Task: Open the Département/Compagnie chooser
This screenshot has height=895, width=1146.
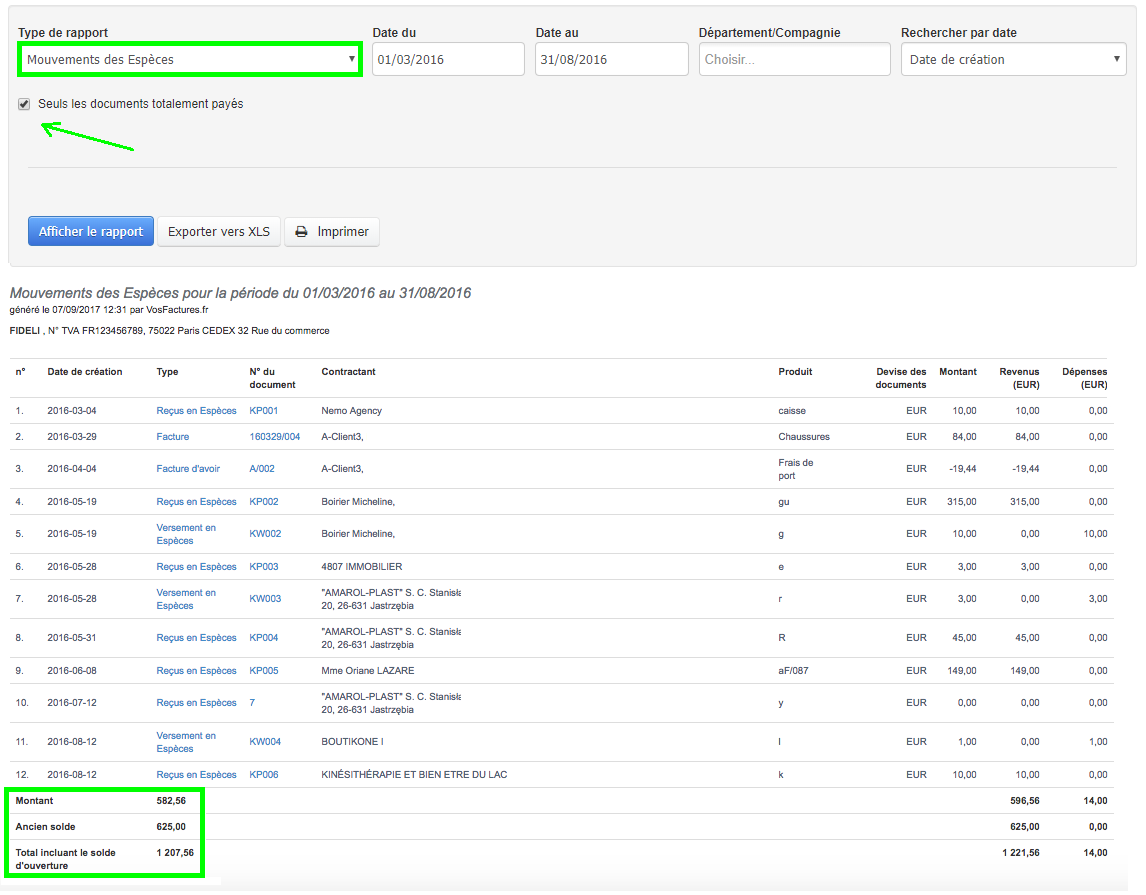Action: [x=794, y=60]
